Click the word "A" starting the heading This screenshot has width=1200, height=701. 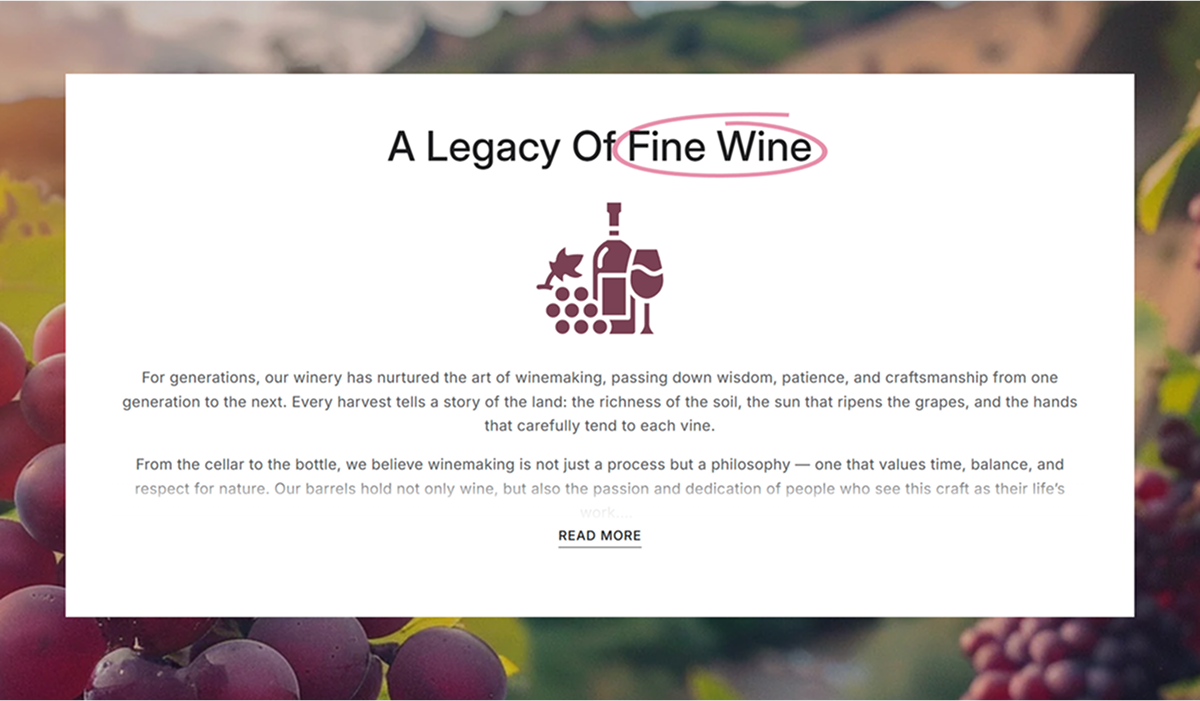(x=400, y=148)
